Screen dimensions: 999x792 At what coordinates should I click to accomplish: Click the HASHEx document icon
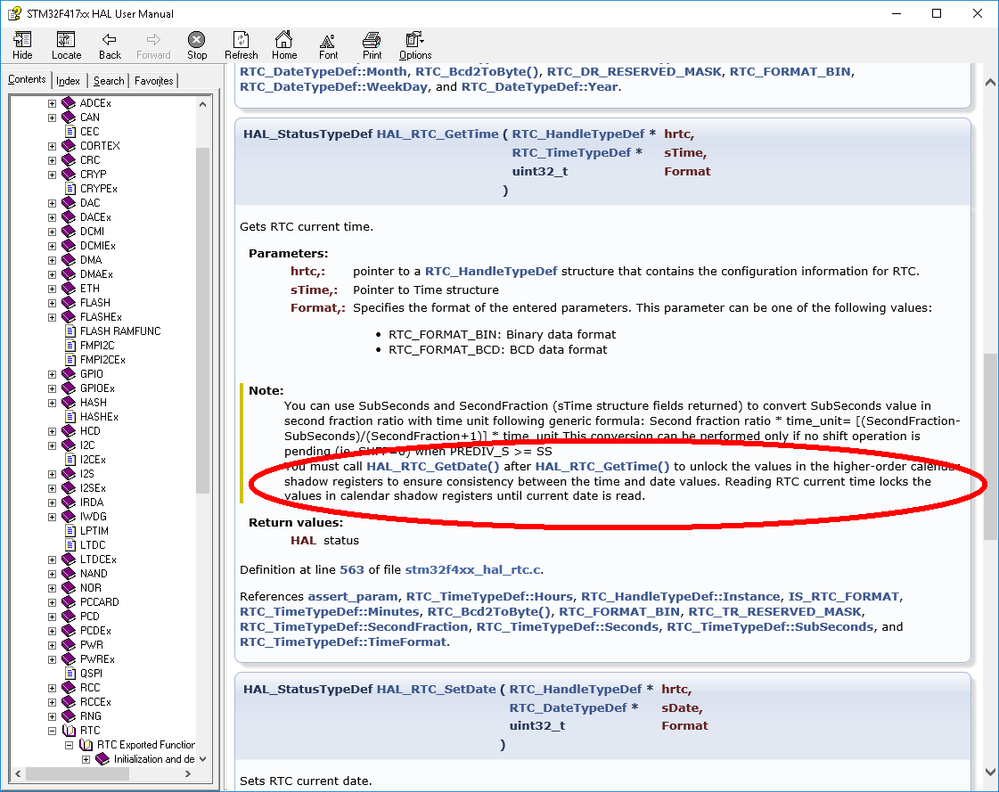click(70, 417)
